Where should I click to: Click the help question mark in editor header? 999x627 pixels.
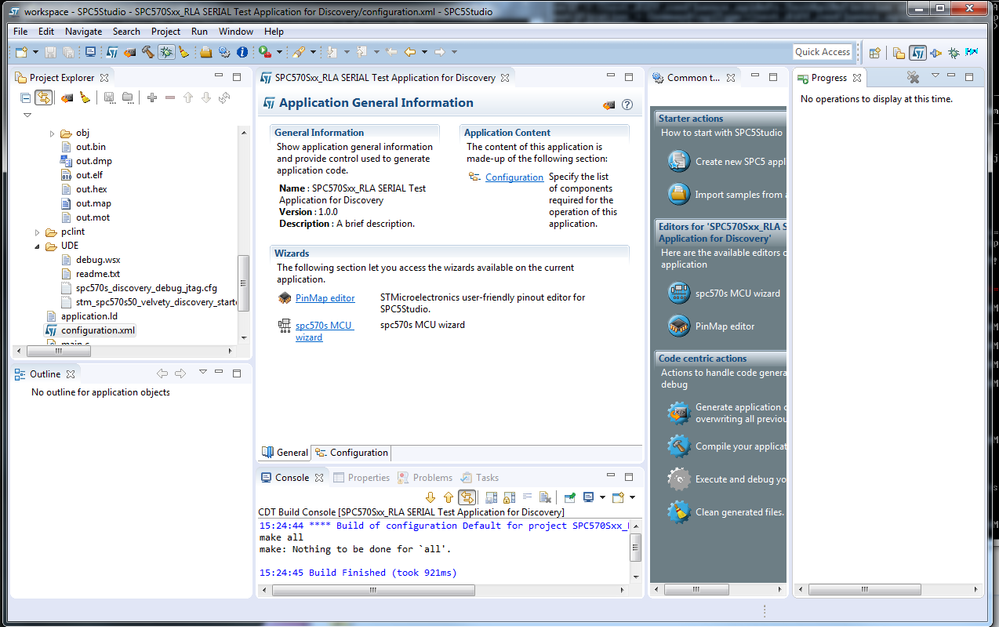[628, 104]
